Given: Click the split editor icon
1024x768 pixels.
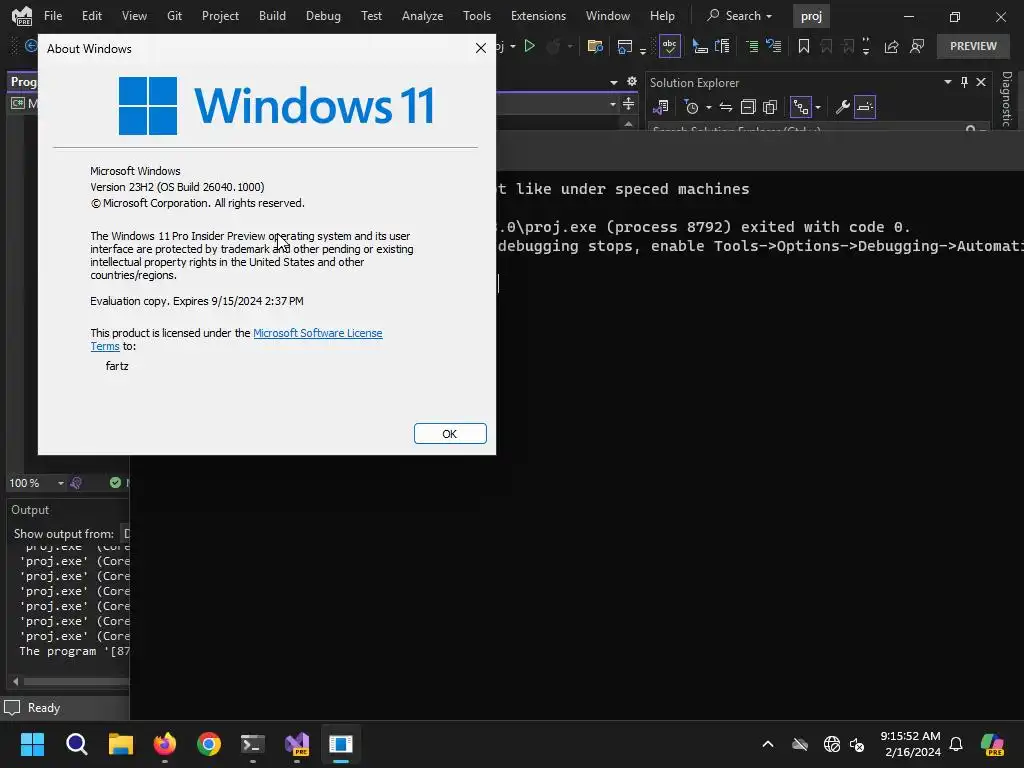Looking at the screenshot, I should 628,104.
